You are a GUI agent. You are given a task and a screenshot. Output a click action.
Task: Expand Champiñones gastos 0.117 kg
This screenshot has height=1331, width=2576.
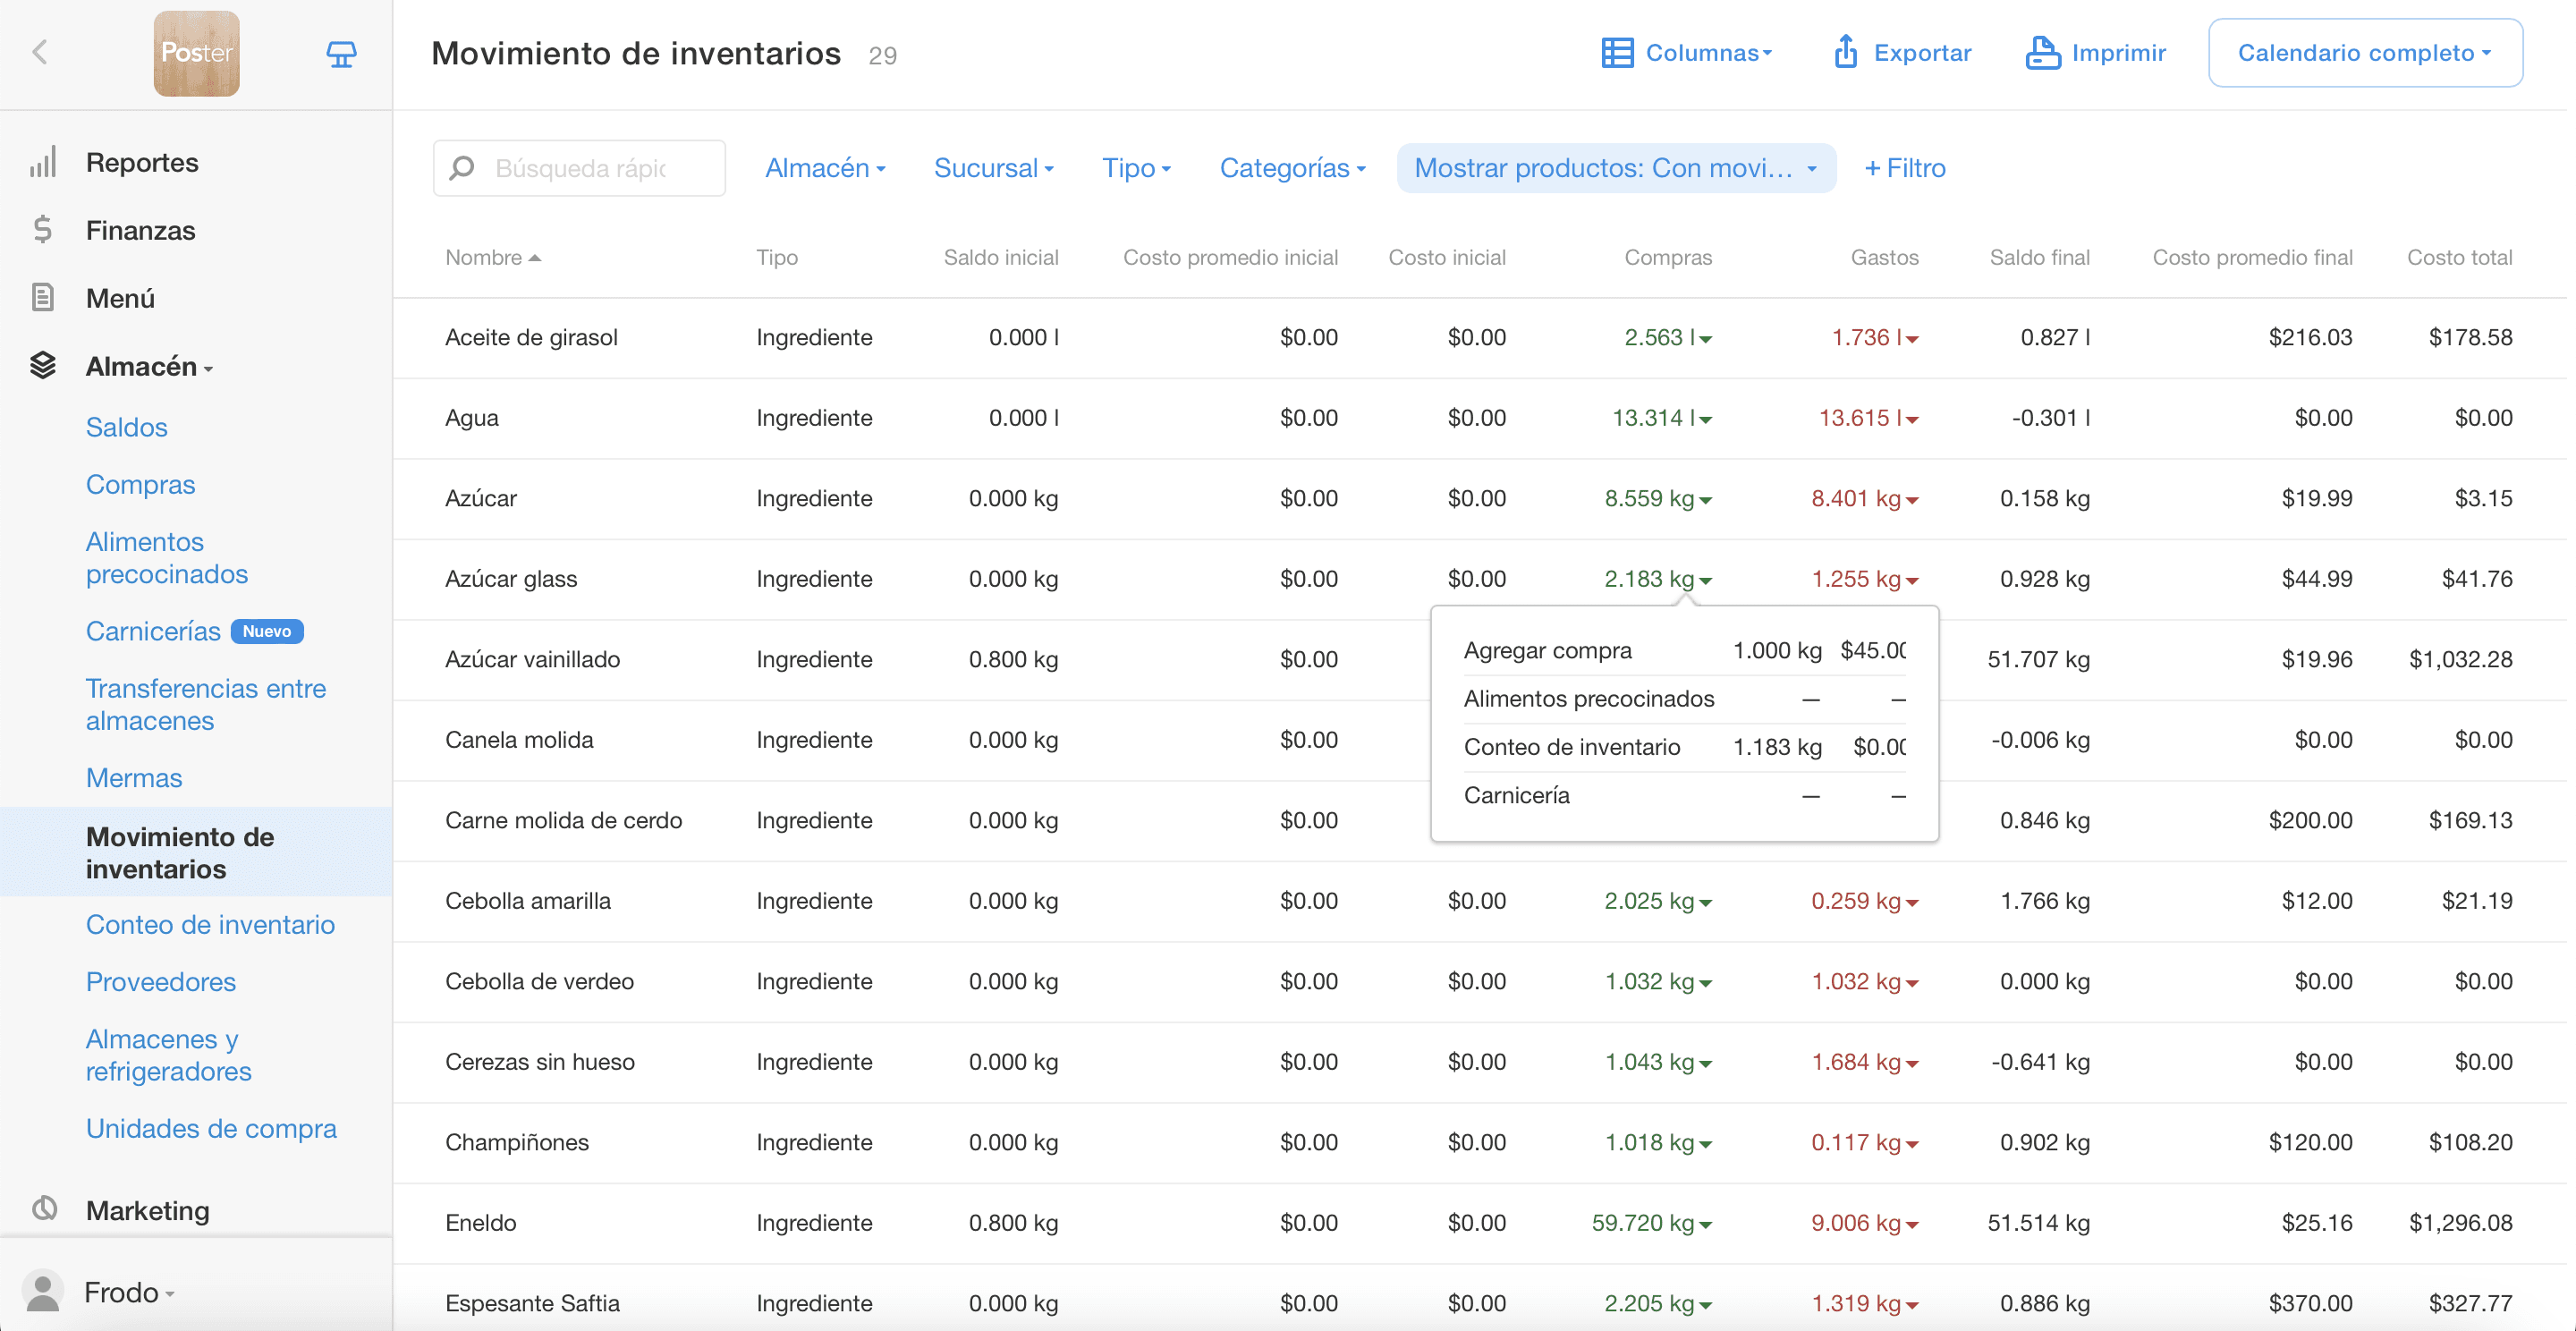pyautogui.click(x=1864, y=1142)
